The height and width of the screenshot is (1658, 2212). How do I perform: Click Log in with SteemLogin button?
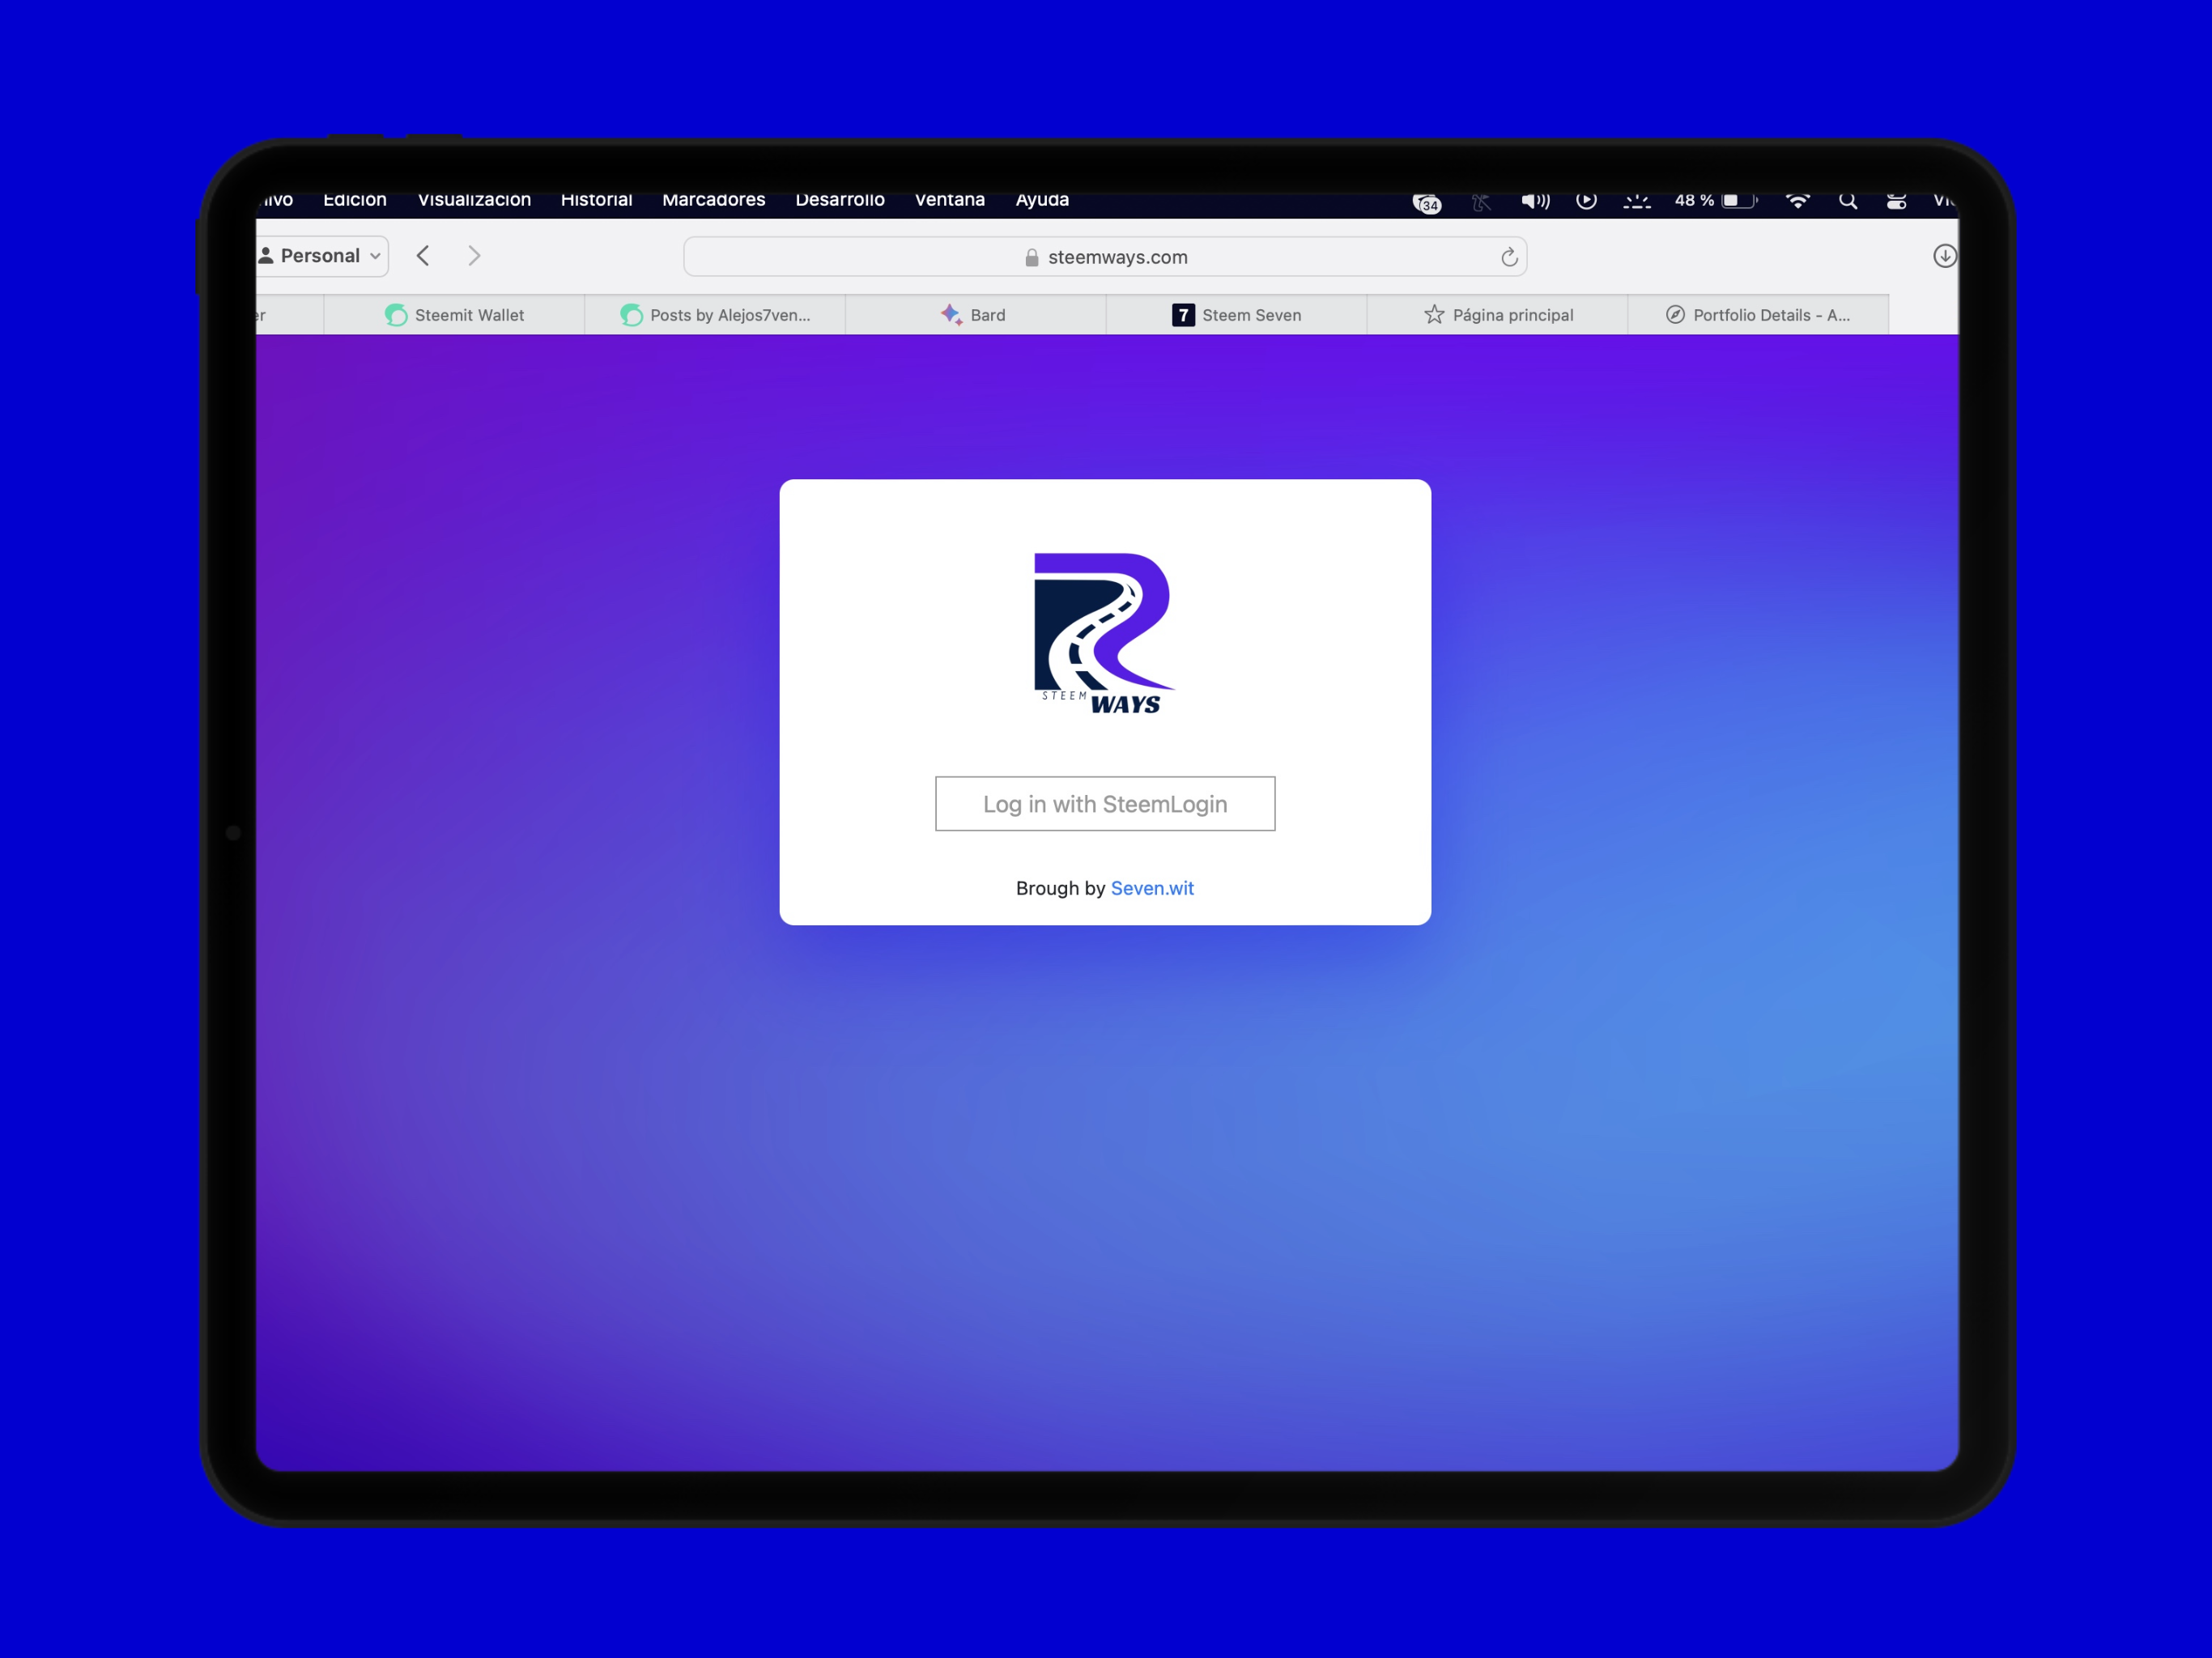pos(1105,804)
